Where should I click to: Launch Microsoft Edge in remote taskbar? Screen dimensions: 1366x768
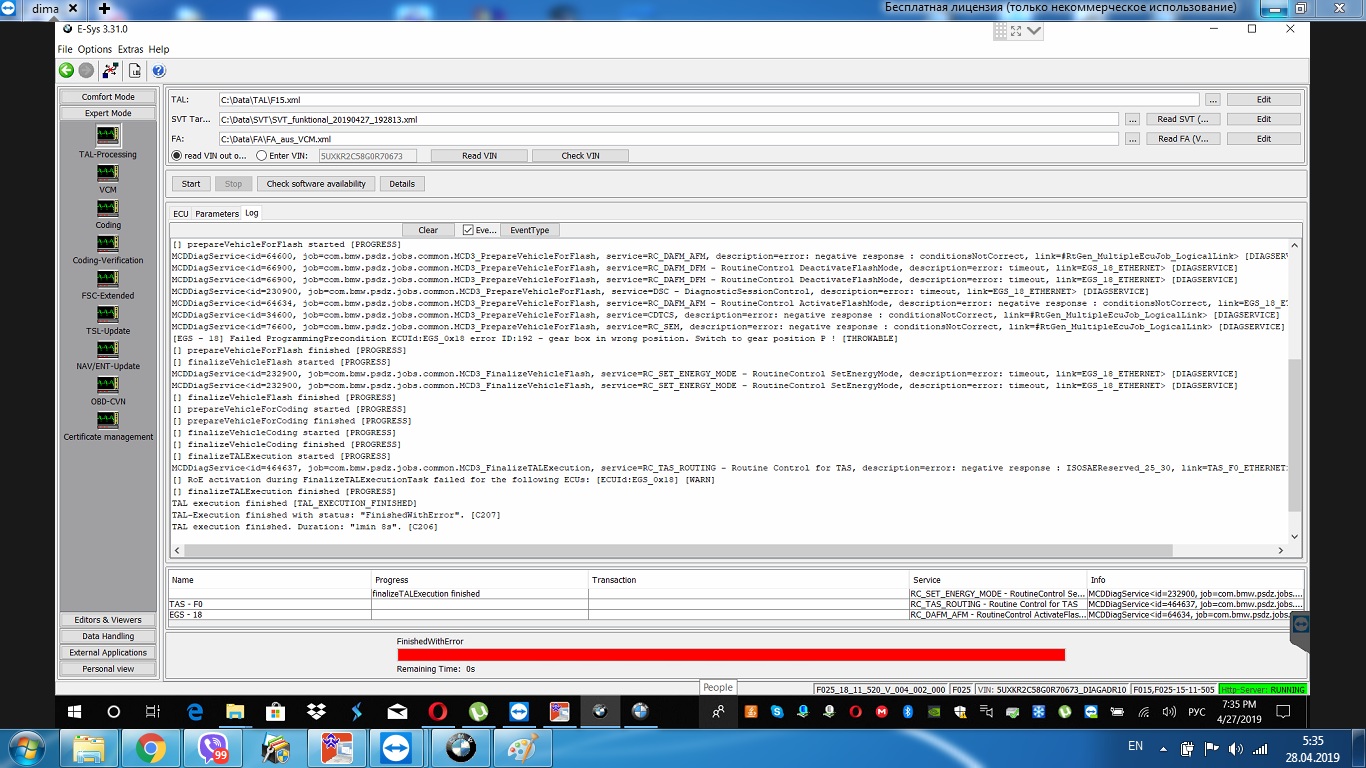[195, 711]
